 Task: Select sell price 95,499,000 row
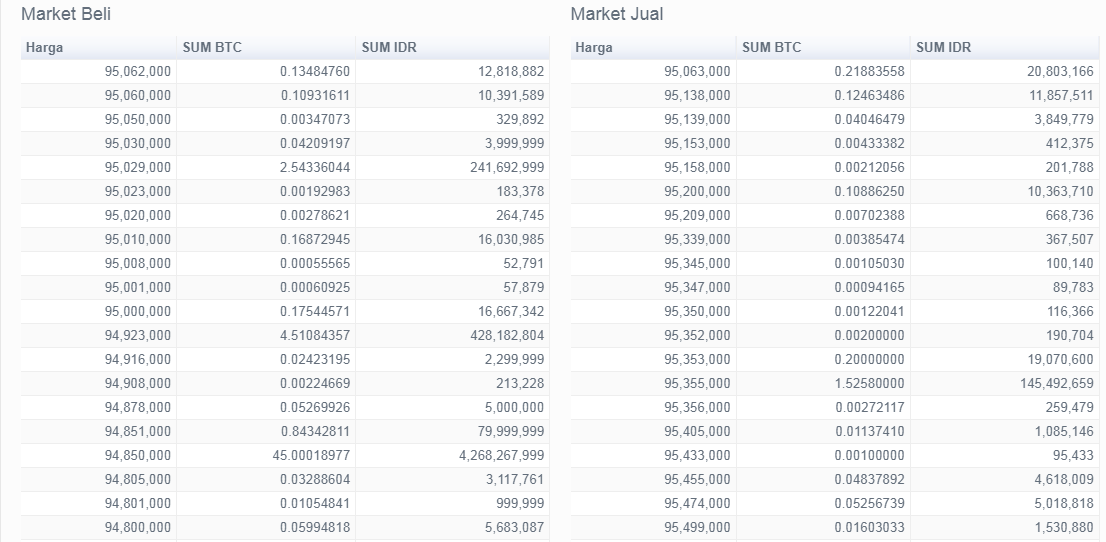834,527
